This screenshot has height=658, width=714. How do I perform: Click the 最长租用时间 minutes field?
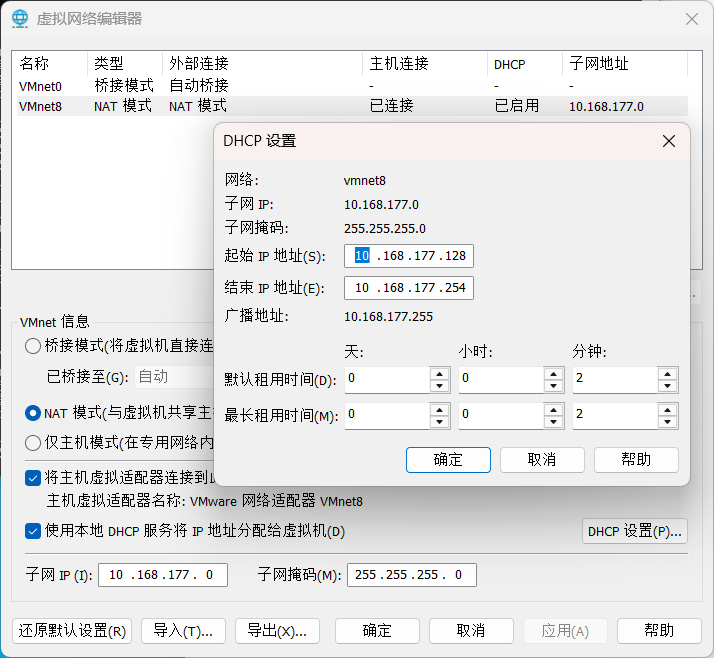click(615, 416)
